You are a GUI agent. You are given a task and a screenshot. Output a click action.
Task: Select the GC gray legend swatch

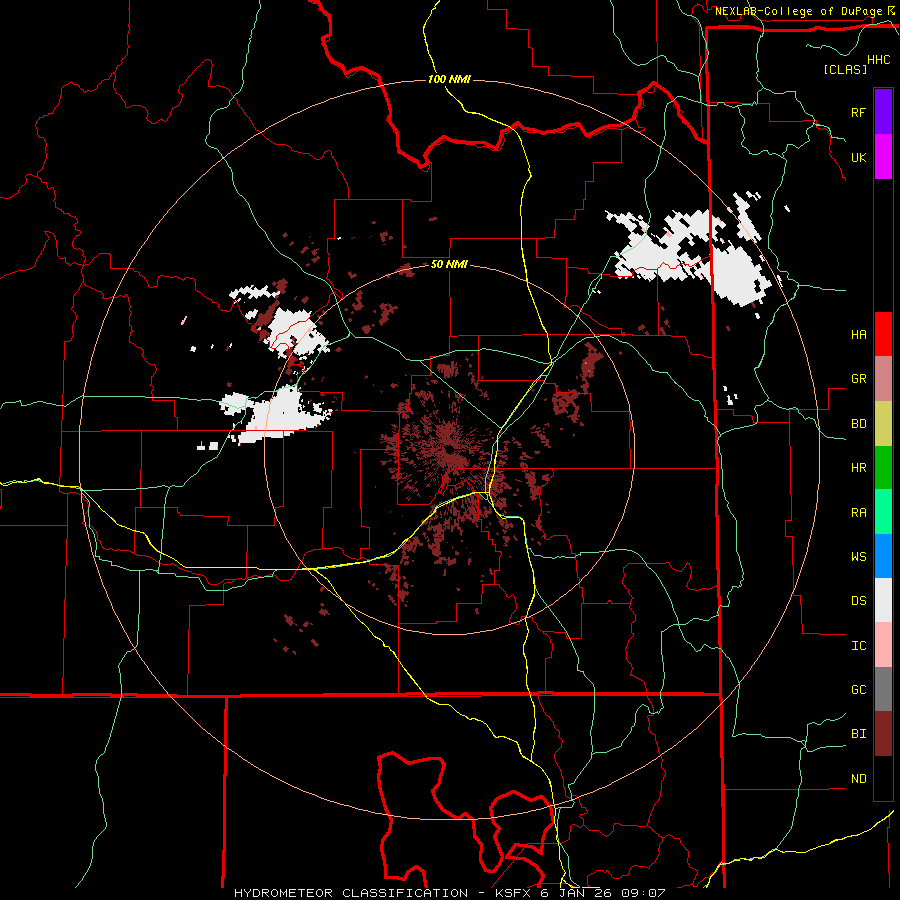tap(883, 689)
